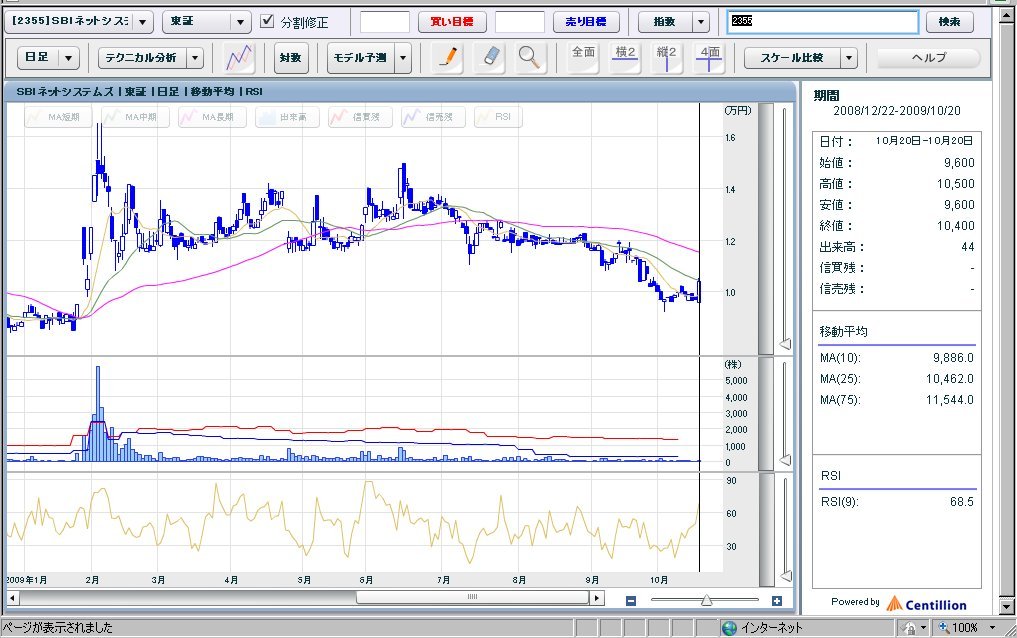
Task: Expand the テクニカル分析 dropdown
Action: point(195,59)
